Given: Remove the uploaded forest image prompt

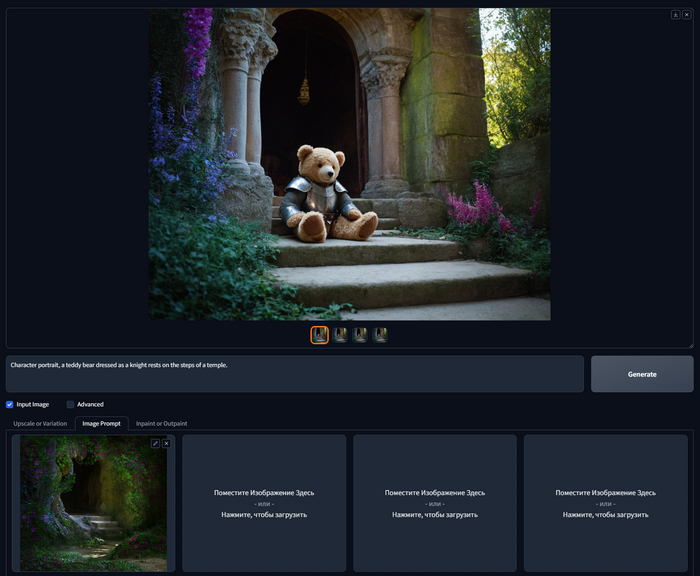Looking at the screenshot, I should (167, 443).
